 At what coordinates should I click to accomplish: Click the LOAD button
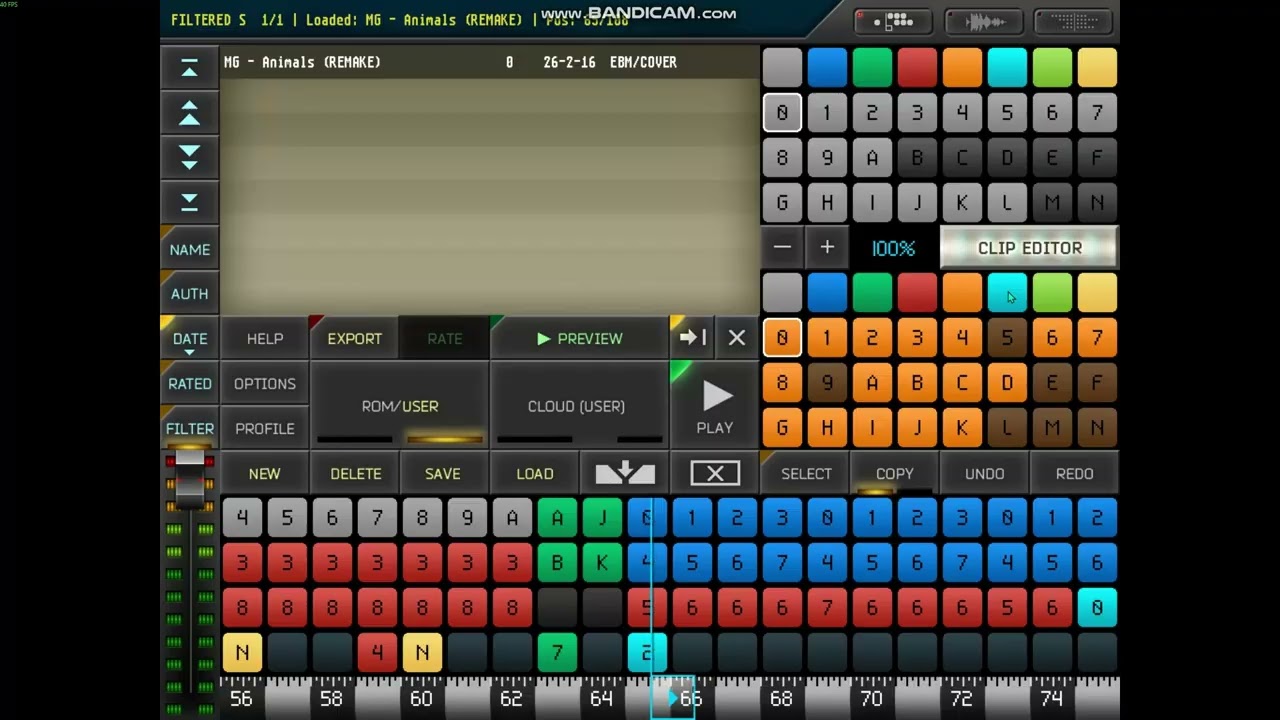pos(534,473)
